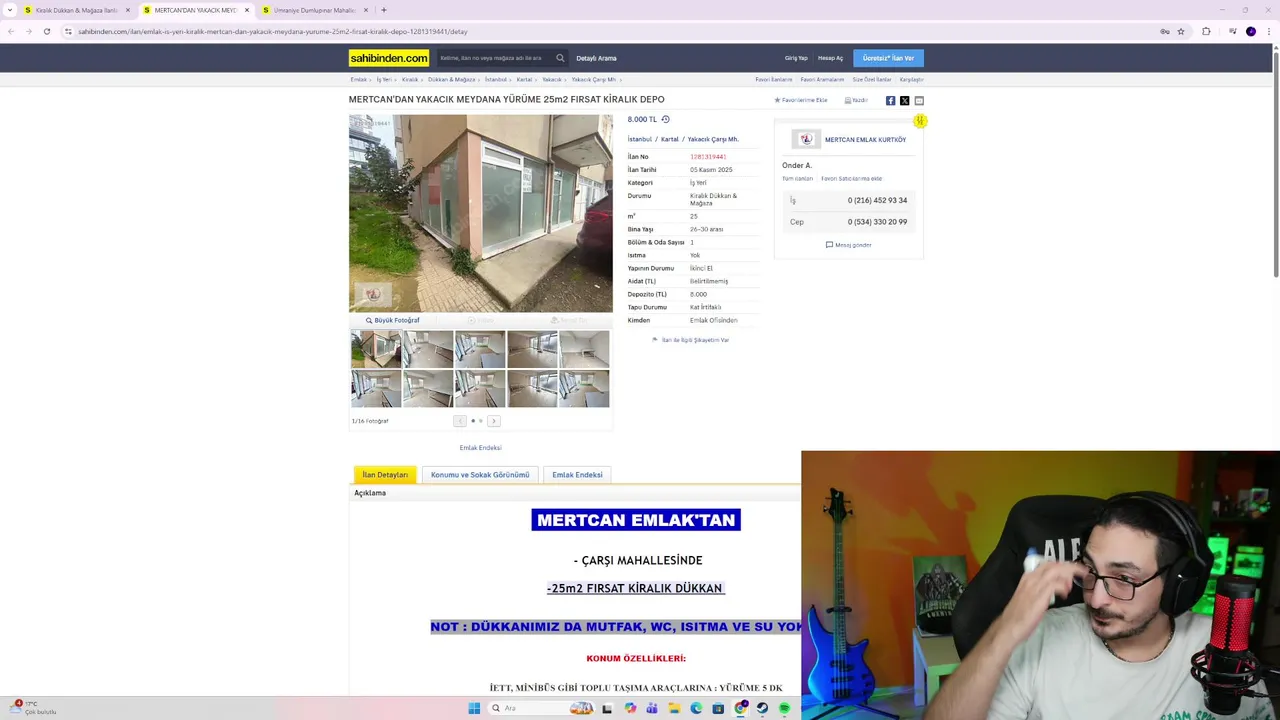Click MERTCAN EMLAK KURTKÖY store name
Screen dimensions: 1280x720
point(865,139)
